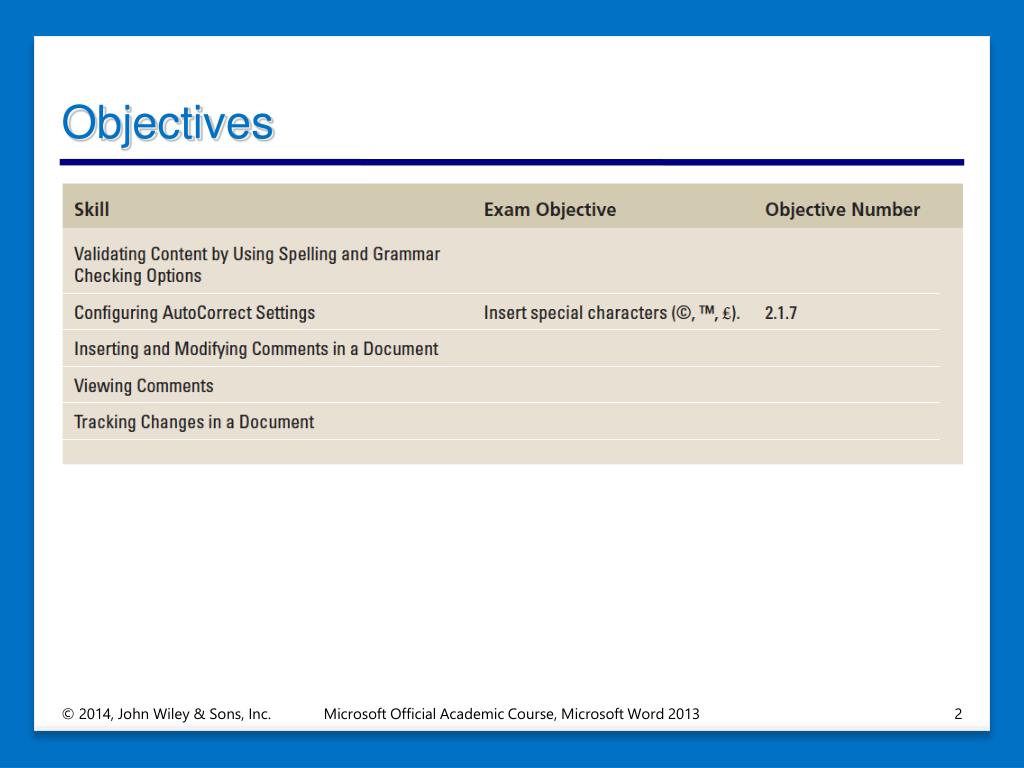This screenshot has width=1024, height=768.
Task: Select the Exam Objective column header
Action: pyautogui.click(x=550, y=210)
